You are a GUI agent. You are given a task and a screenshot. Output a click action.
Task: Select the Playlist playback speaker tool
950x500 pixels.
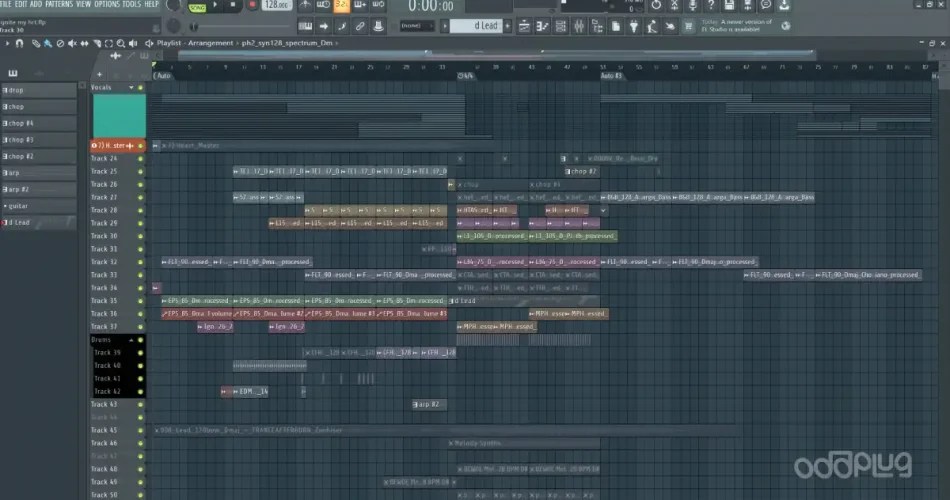[x=133, y=43]
